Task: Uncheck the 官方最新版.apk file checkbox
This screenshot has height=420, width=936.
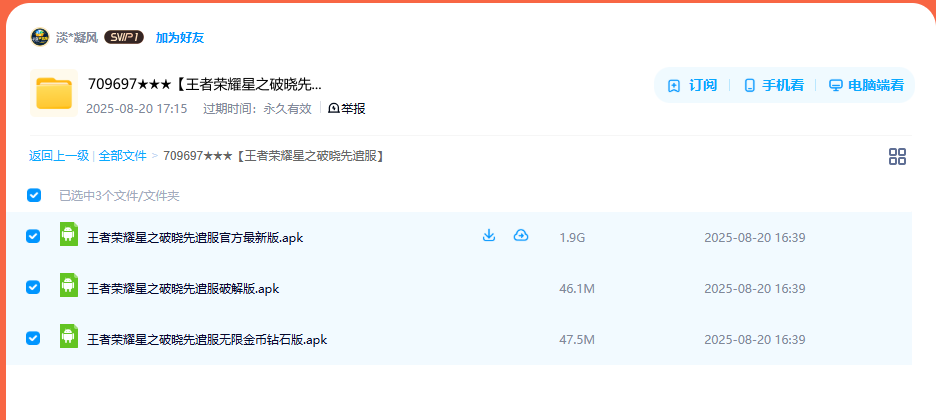Action: tap(33, 236)
